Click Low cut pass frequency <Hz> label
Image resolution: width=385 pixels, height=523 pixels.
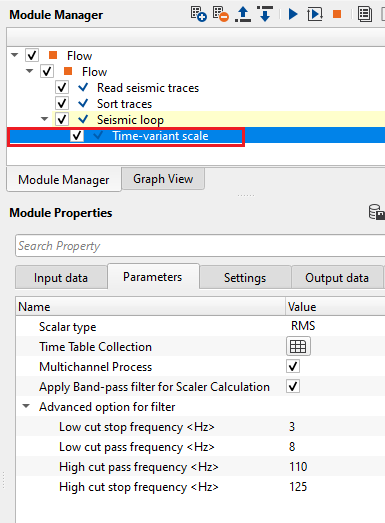point(137,447)
